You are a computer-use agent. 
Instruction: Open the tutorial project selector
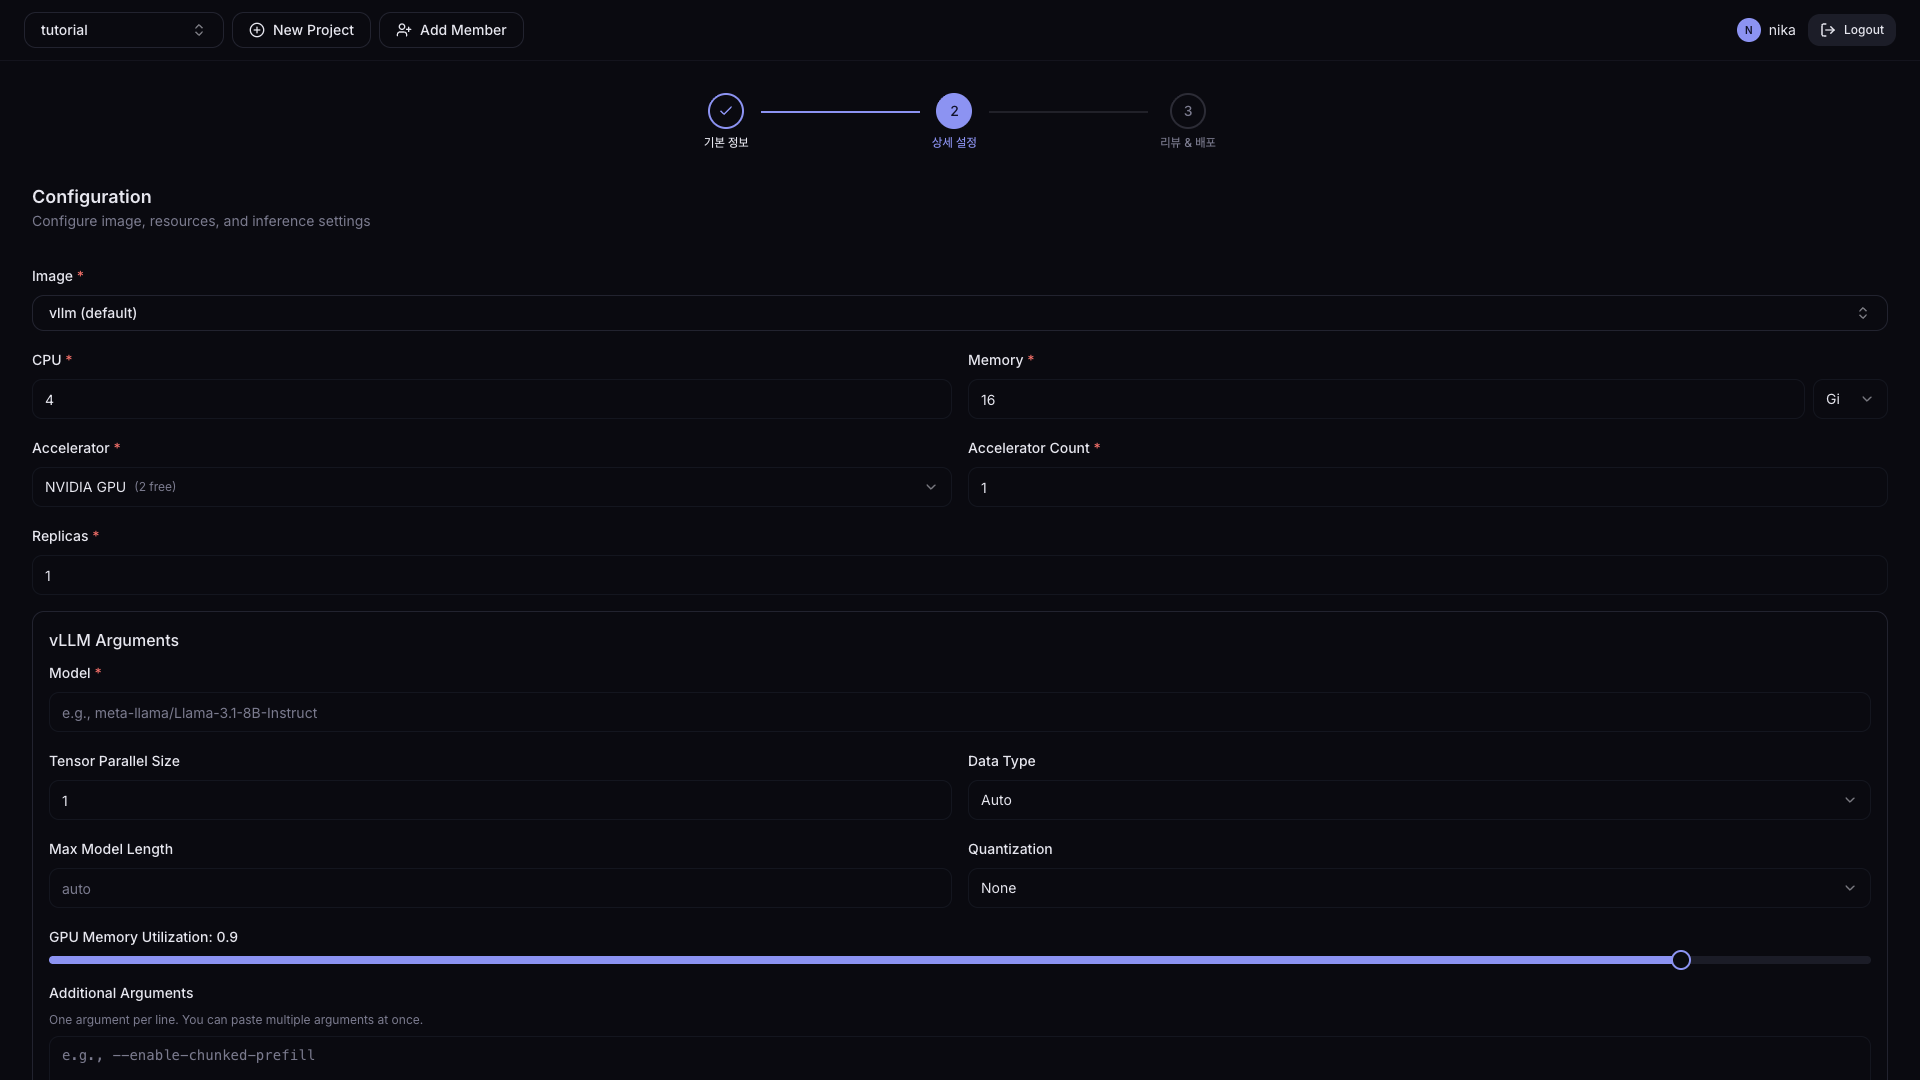pyautogui.click(x=123, y=30)
